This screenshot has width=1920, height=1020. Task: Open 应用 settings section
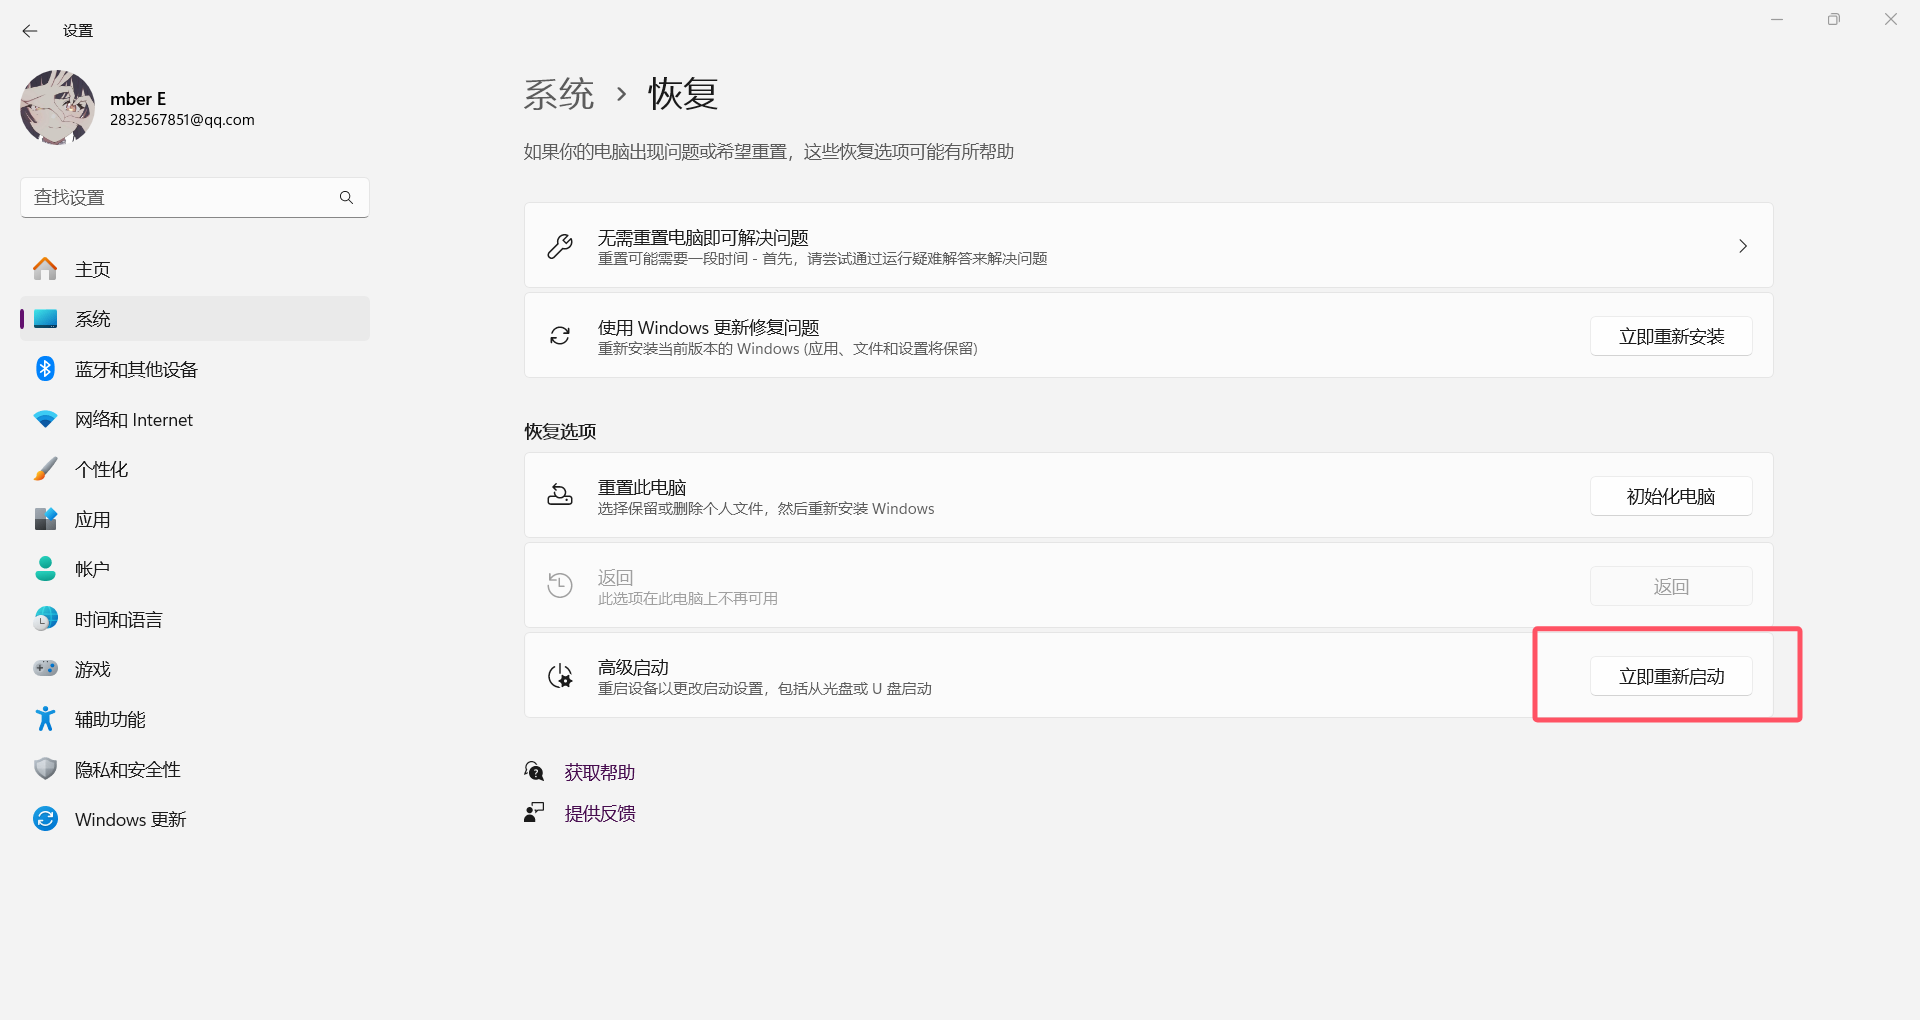point(93,520)
